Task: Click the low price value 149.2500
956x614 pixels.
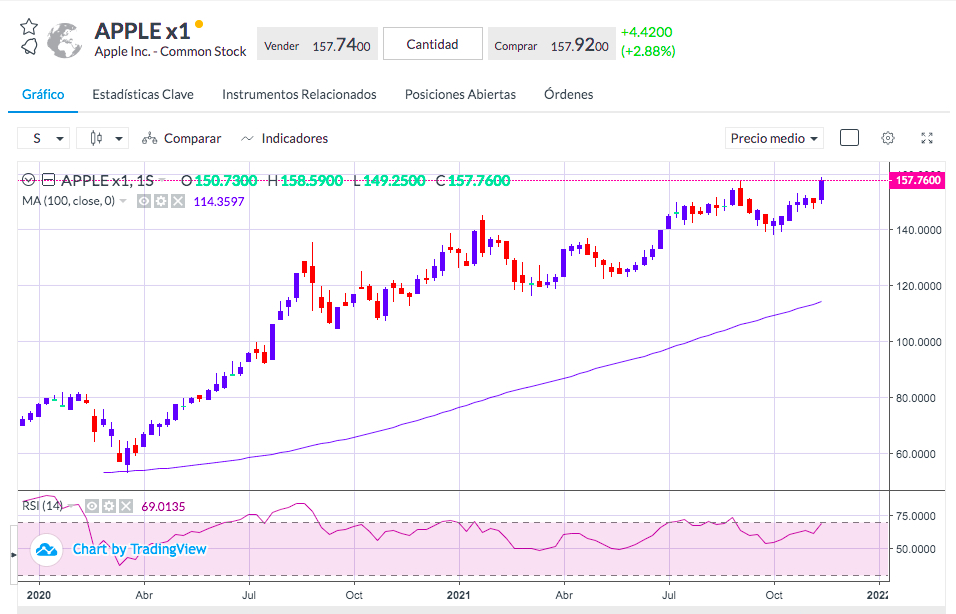Action: click(x=394, y=180)
